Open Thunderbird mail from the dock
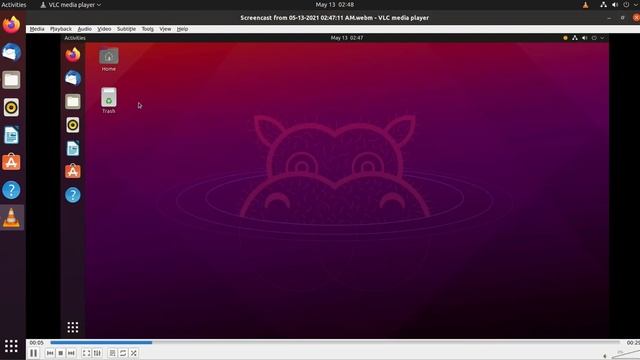640x360 pixels. 11,52
